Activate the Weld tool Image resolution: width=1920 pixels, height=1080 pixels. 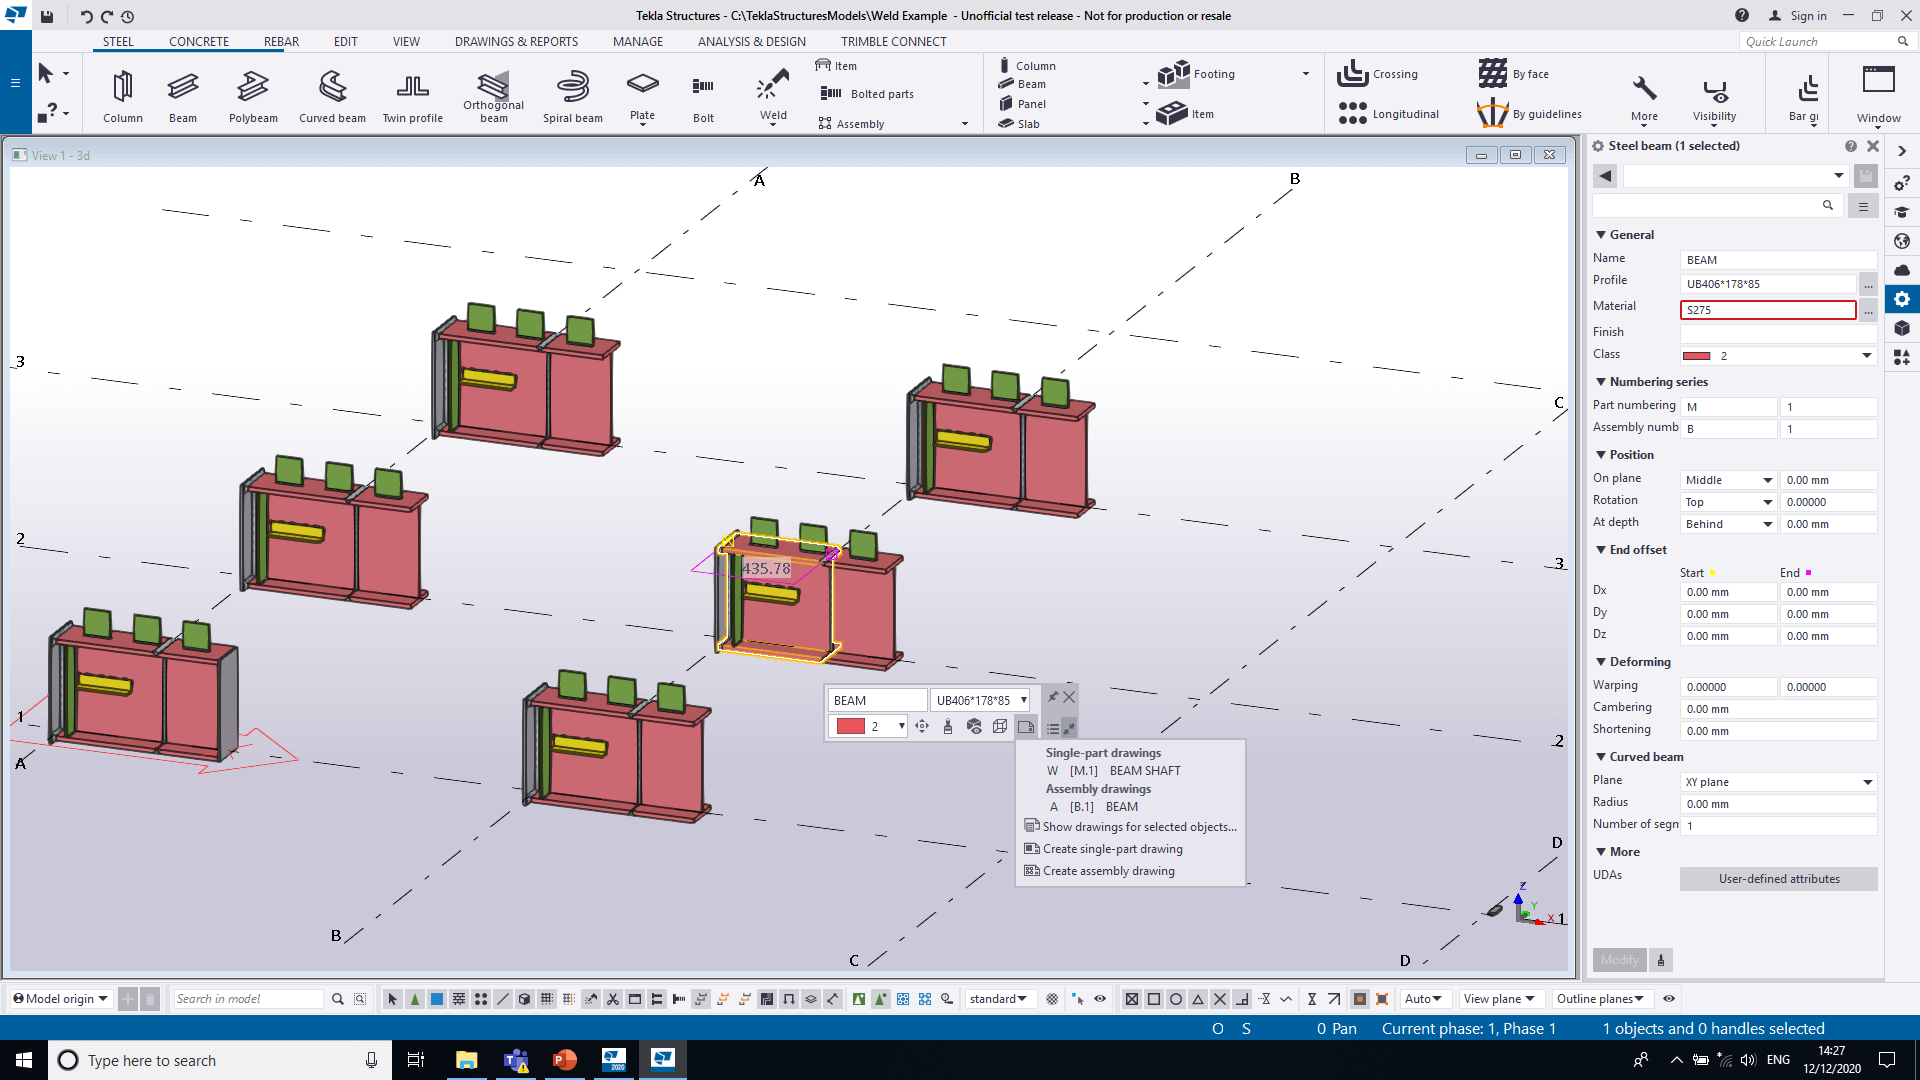pyautogui.click(x=773, y=97)
